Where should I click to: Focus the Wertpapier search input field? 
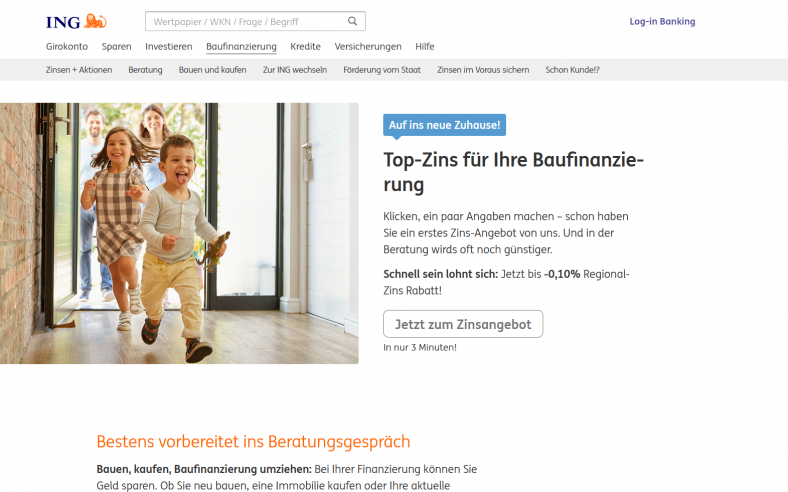pos(244,21)
